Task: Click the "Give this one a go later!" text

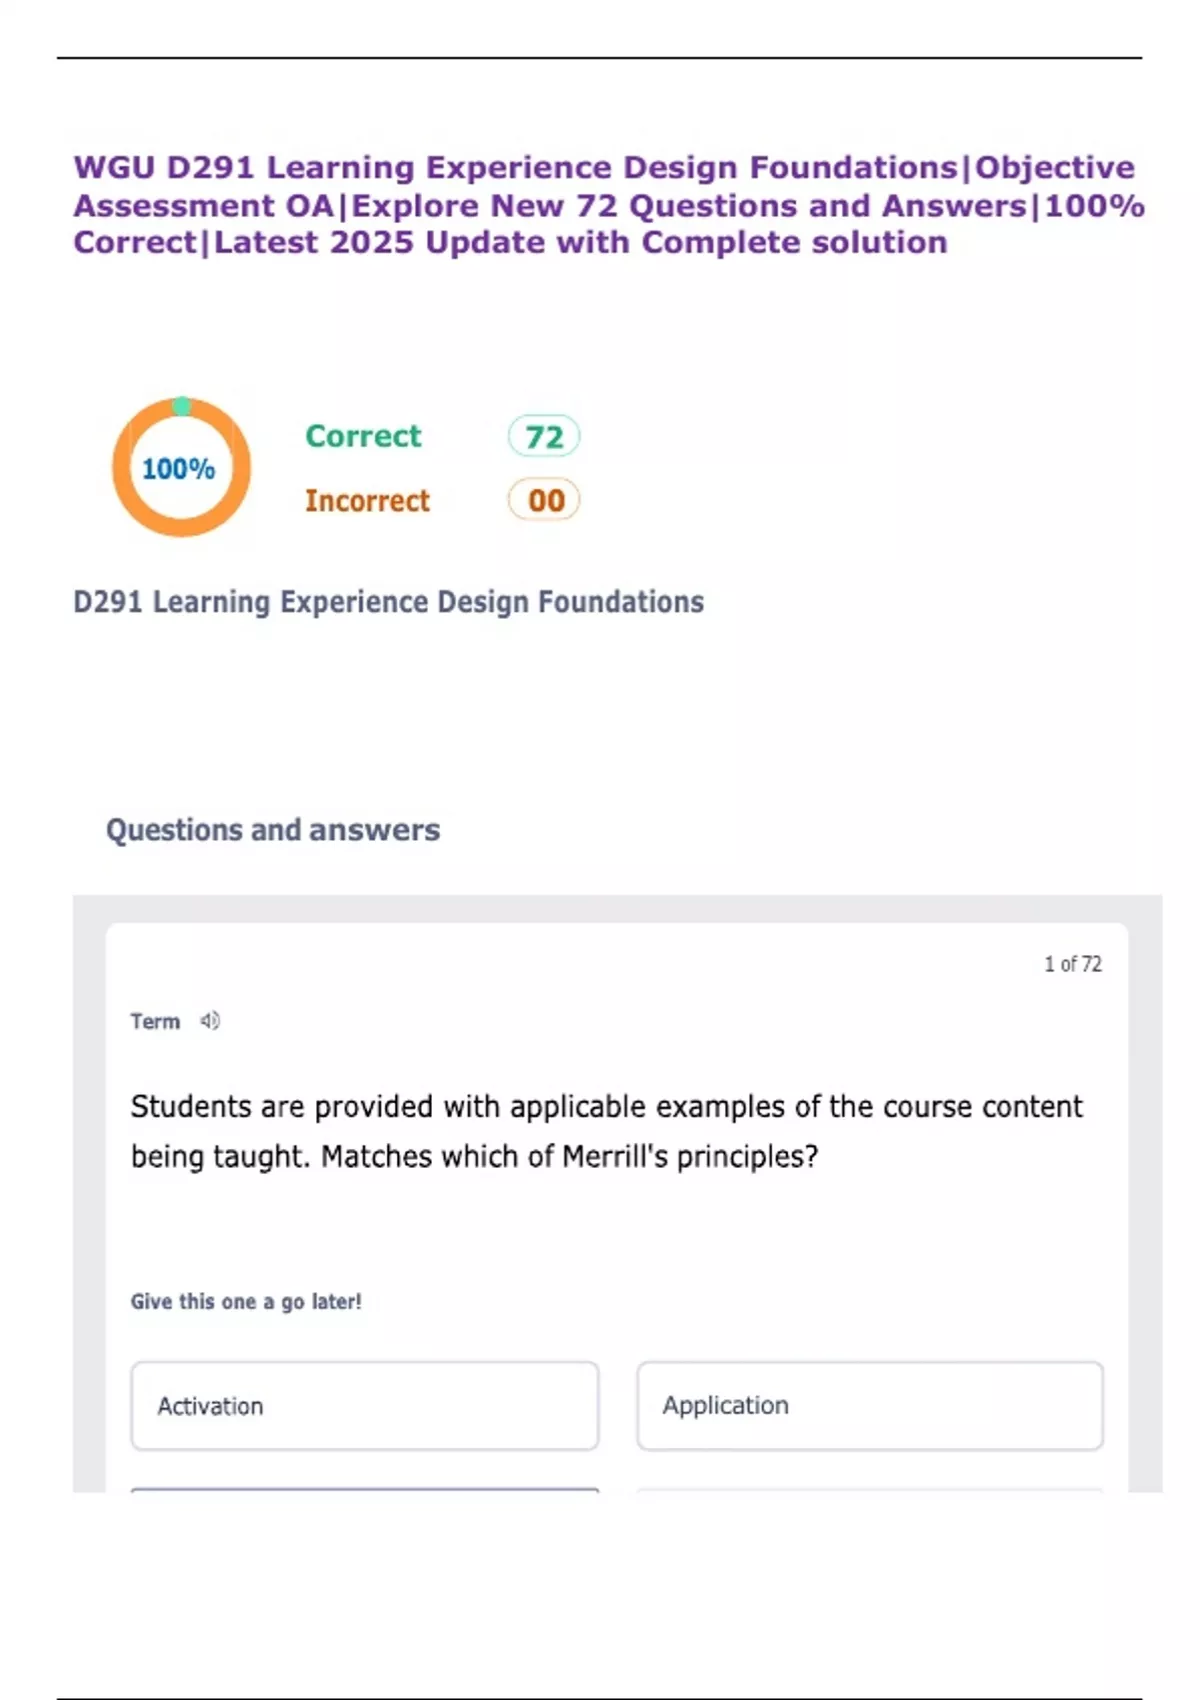Action: pyautogui.click(x=246, y=1301)
